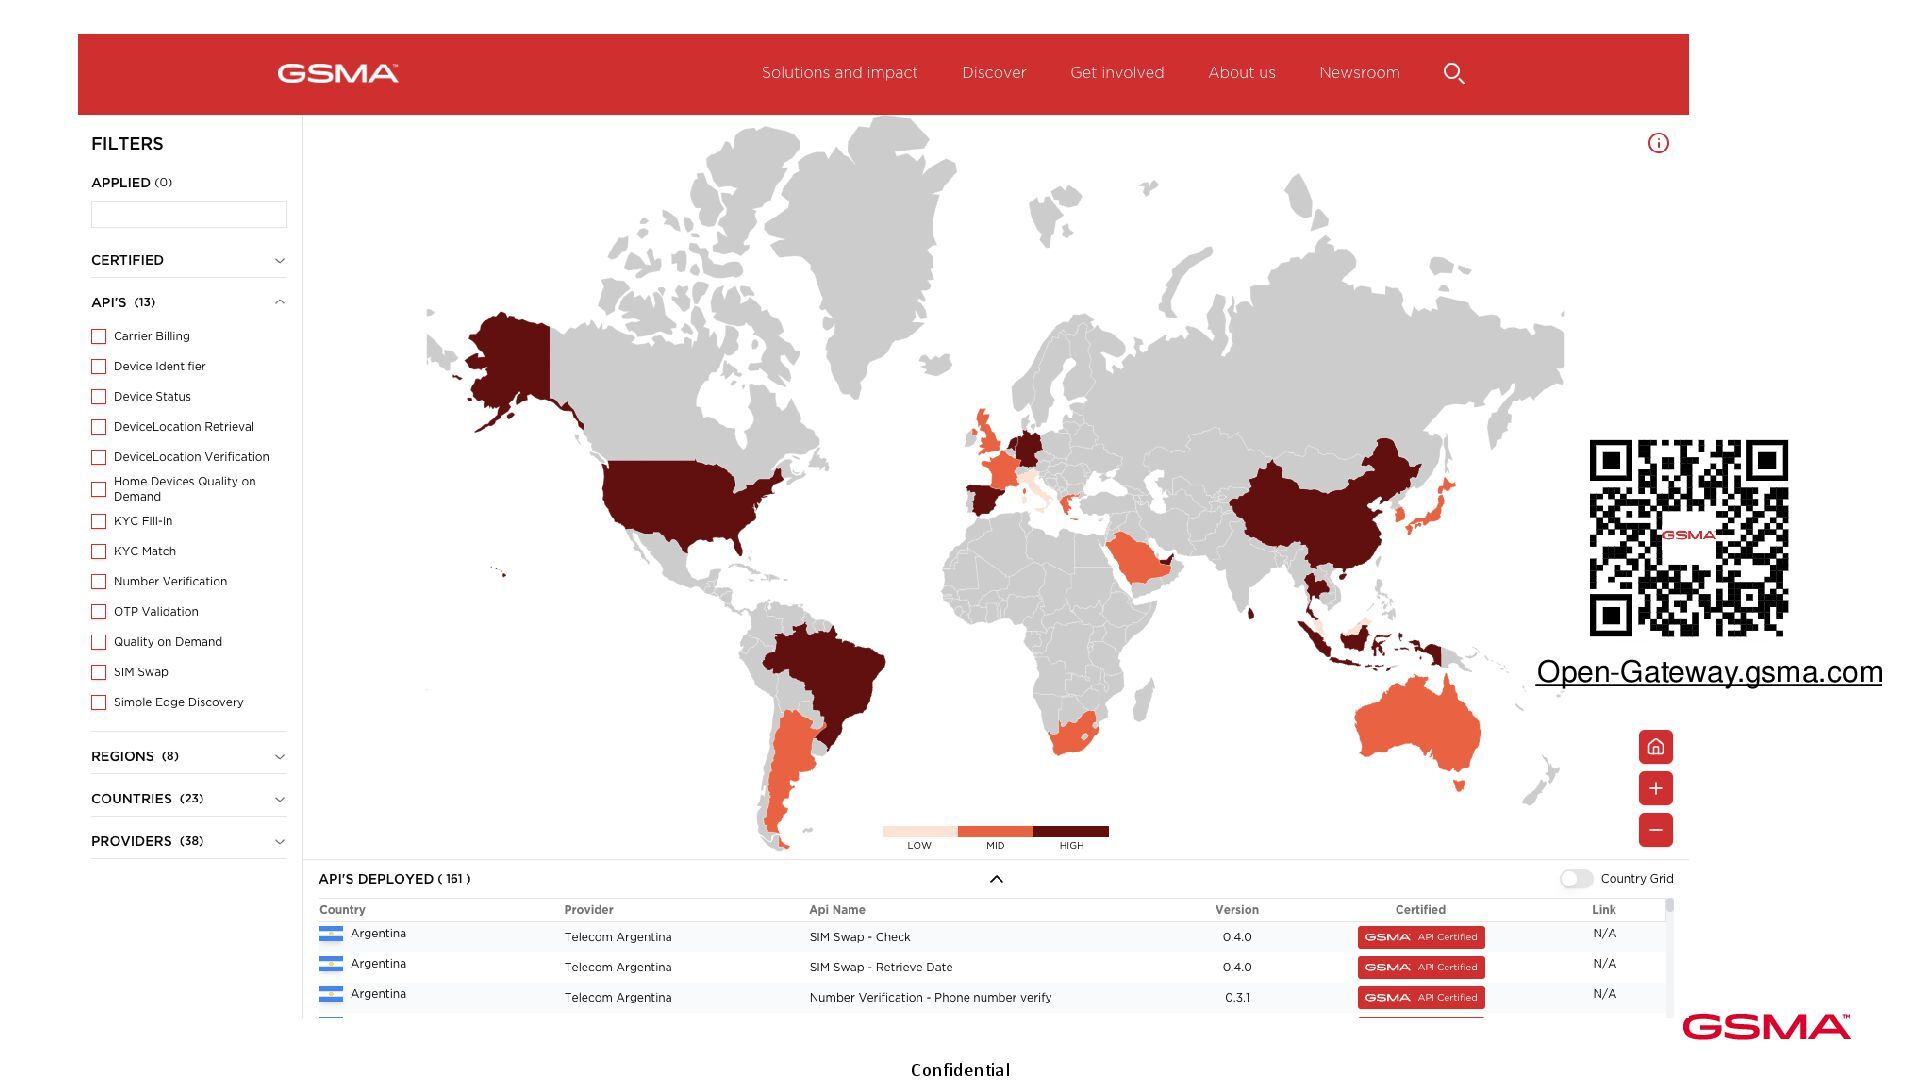Select 'Number Verification - Phone number verify' cell
Image resolution: width=1920 pixels, height=1080 pixels.
pos(930,997)
